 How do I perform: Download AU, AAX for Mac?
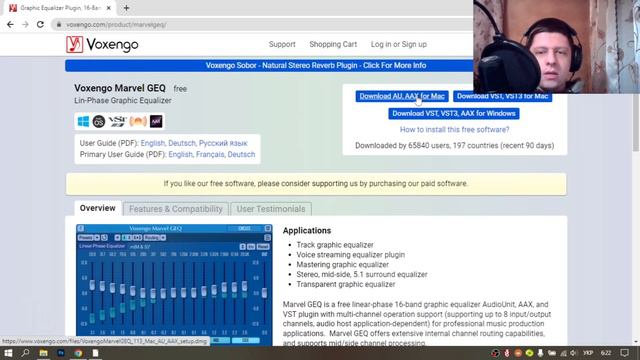coord(402,96)
